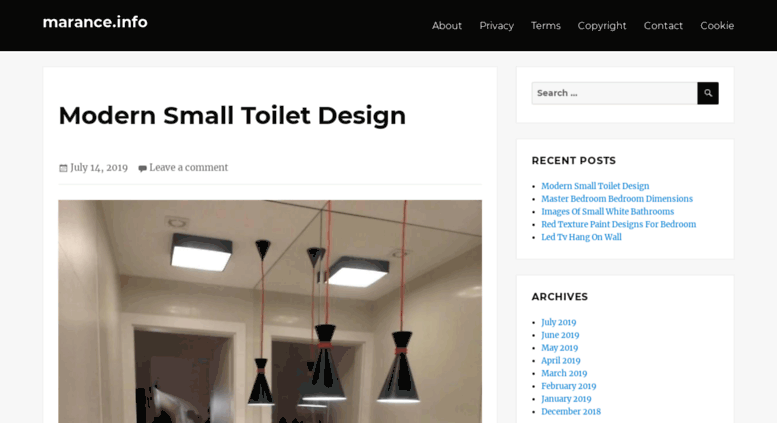Screen dimensions: 777x423
Task: Open the Led Tv Hang On Wall post
Action: [x=581, y=237]
